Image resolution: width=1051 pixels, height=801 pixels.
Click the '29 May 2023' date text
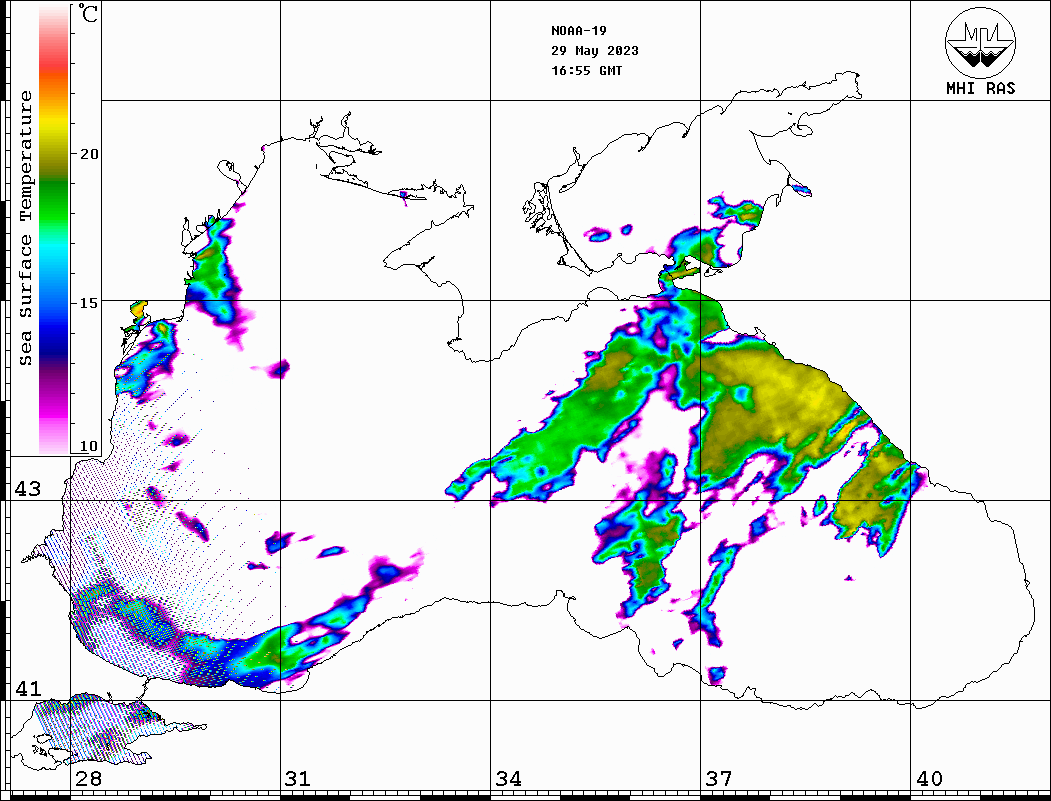tap(595, 51)
